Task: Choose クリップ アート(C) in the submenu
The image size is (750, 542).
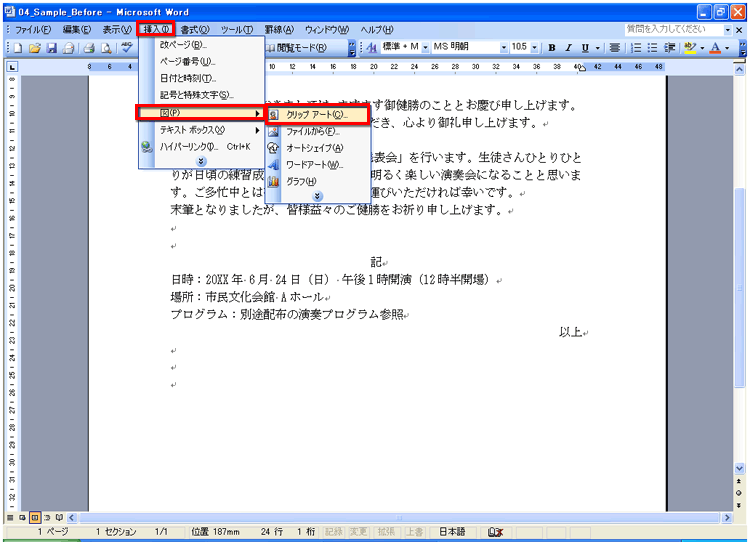Action: click(318, 115)
